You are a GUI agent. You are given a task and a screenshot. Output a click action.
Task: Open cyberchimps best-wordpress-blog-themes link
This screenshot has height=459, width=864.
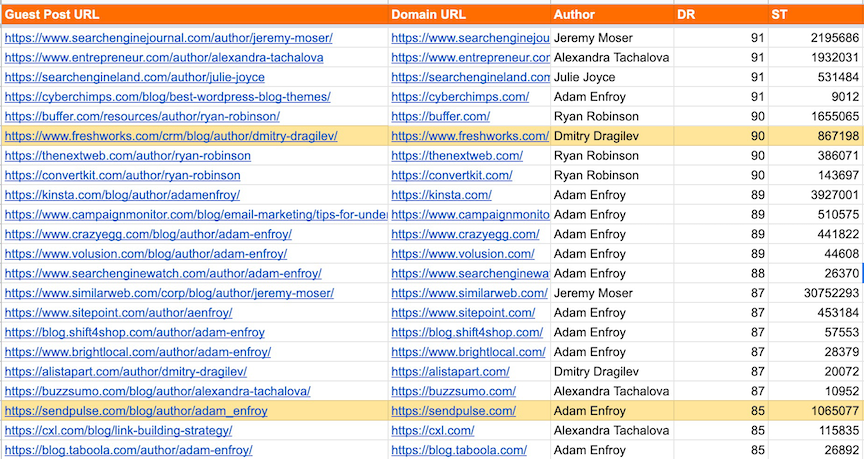click(168, 97)
